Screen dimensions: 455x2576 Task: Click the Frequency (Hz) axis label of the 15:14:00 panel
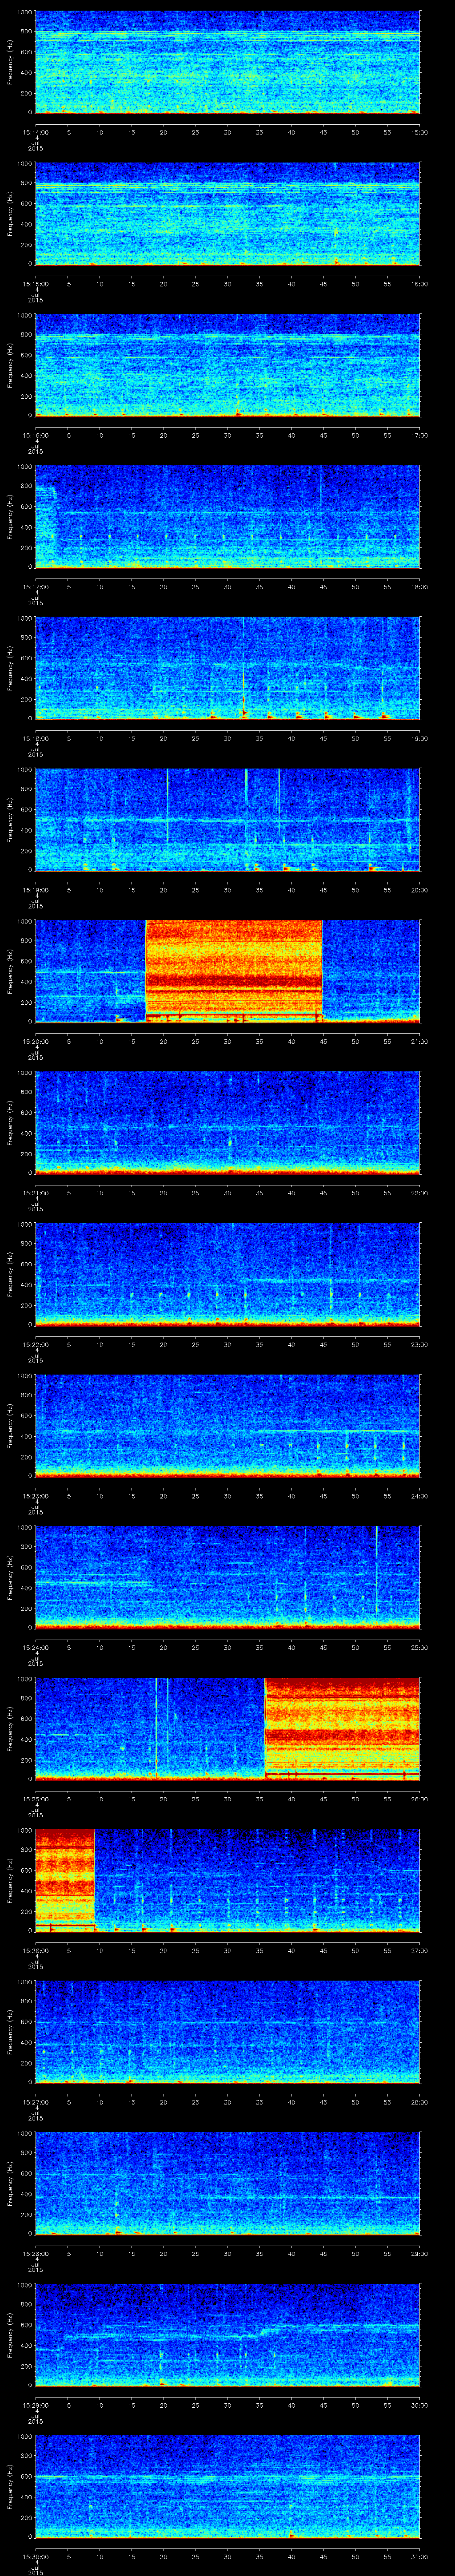point(10,62)
